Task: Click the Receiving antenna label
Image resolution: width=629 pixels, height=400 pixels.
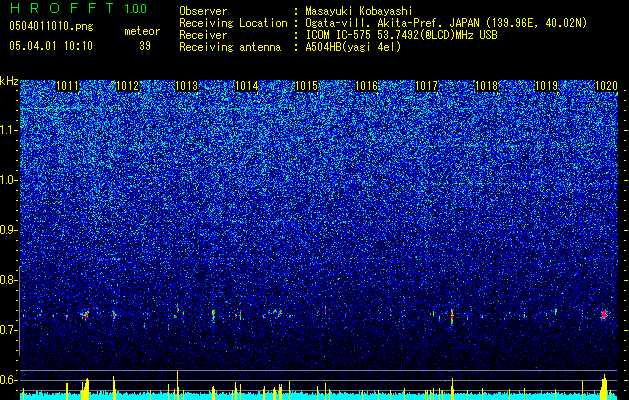Action: (230, 47)
